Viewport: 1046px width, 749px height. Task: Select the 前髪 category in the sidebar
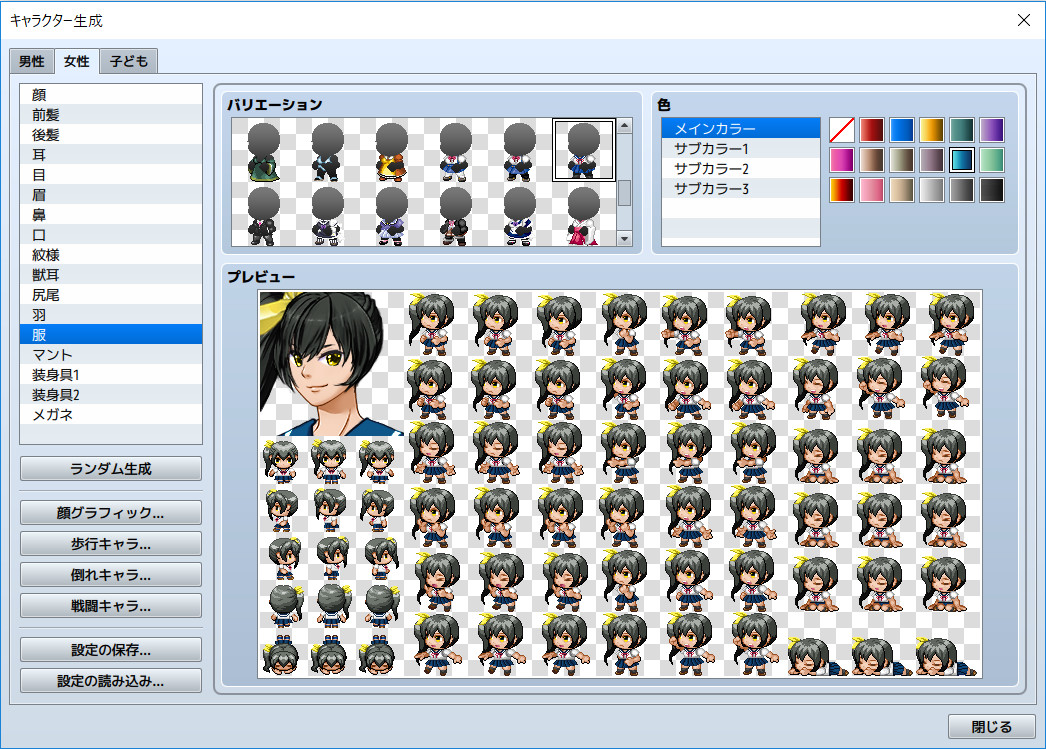[110, 114]
